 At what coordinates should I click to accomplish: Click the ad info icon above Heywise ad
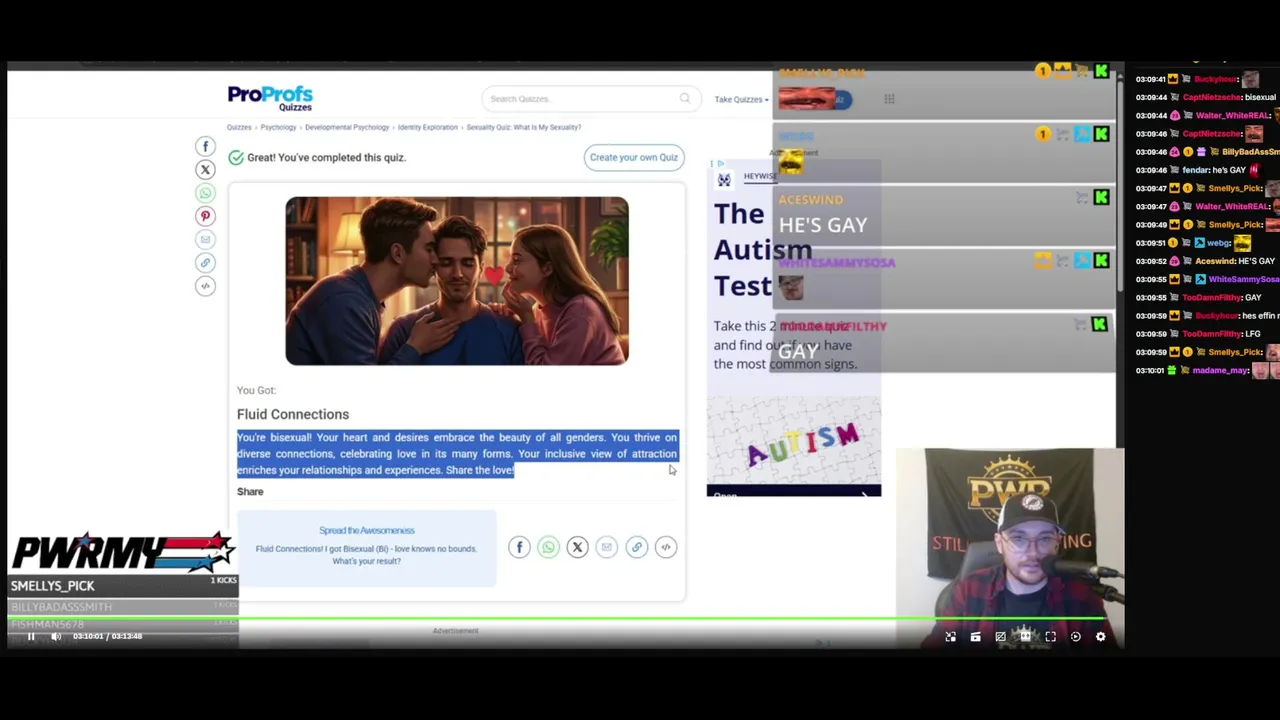point(719,163)
